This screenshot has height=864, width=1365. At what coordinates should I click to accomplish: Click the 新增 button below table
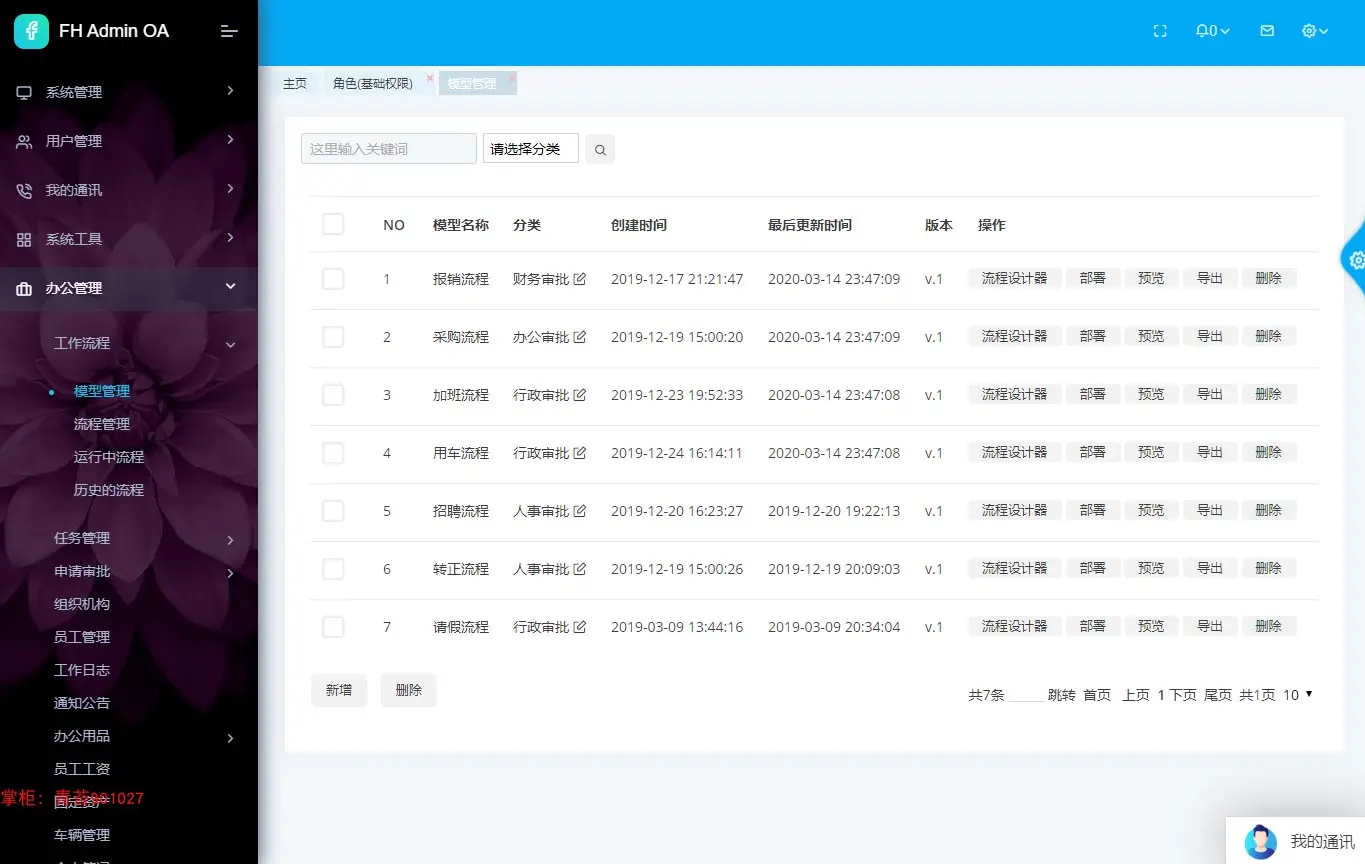tap(339, 690)
